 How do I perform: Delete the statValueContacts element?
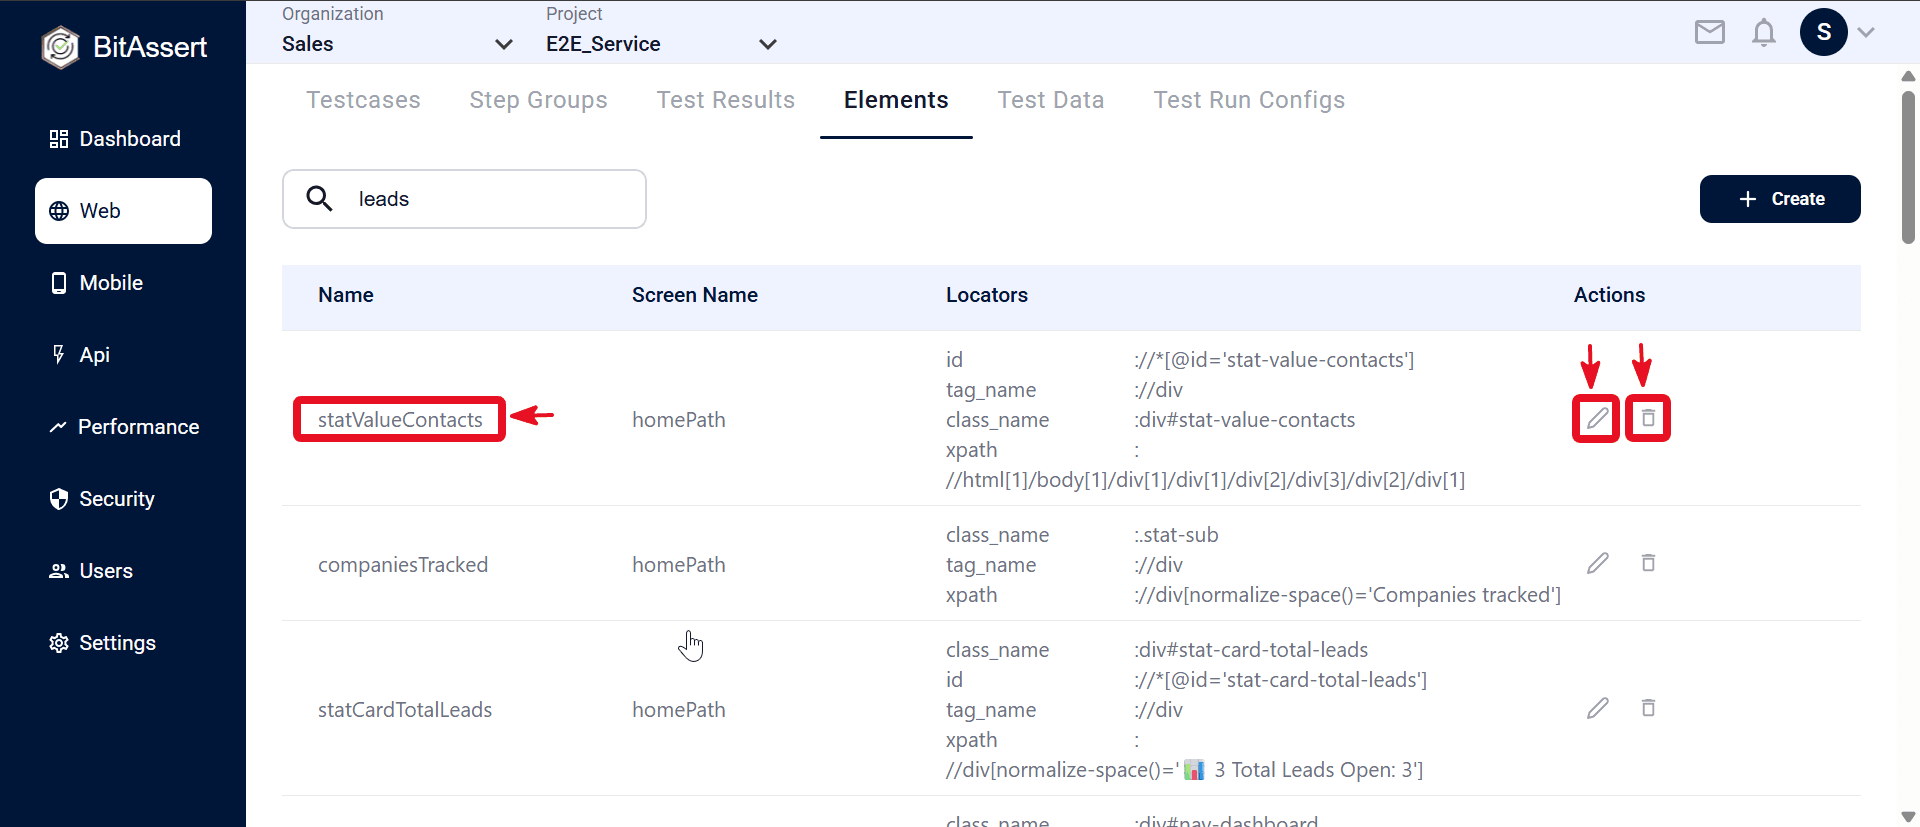(x=1648, y=418)
